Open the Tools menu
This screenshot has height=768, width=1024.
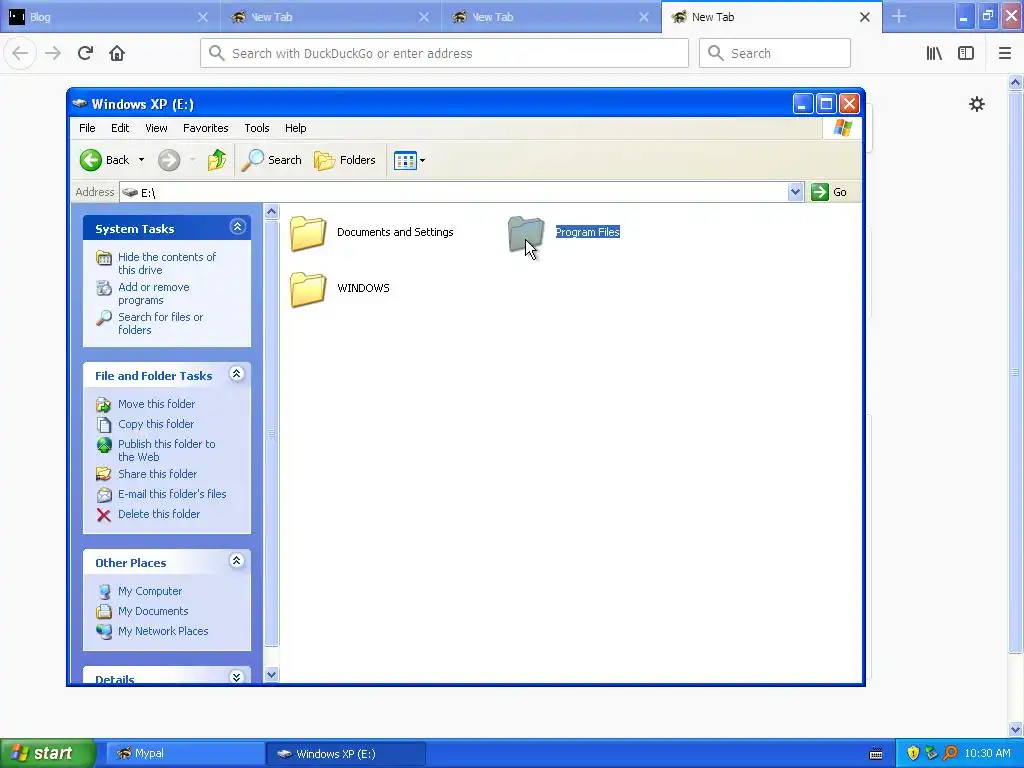pyautogui.click(x=257, y=128)
